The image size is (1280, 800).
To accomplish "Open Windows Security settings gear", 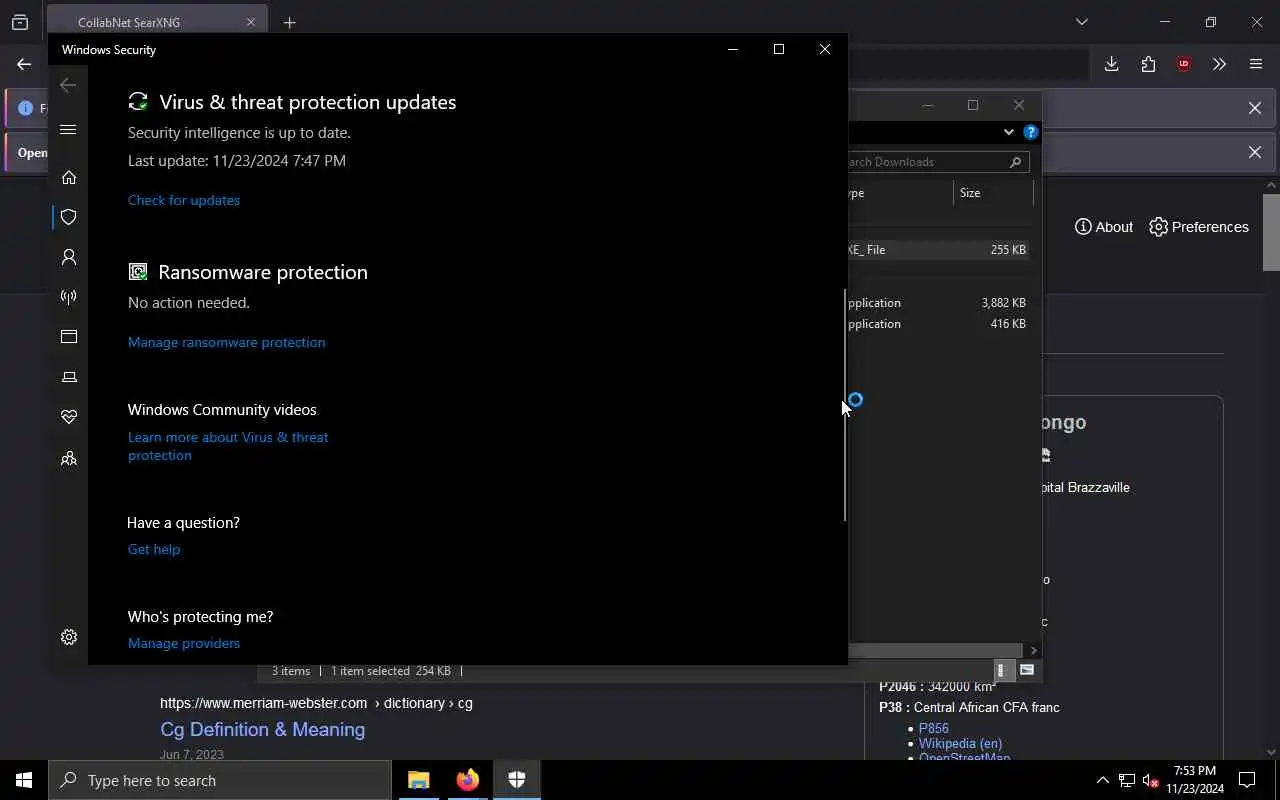I will [x=69, y=637].
